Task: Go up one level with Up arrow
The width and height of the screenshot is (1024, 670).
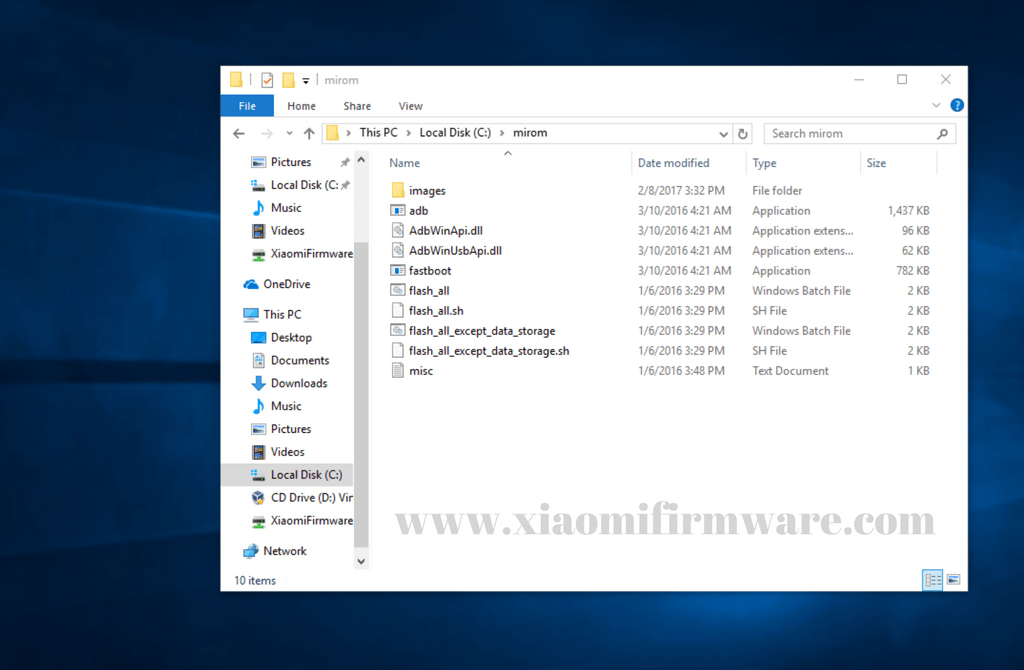Action: click(x=310, y=134)
